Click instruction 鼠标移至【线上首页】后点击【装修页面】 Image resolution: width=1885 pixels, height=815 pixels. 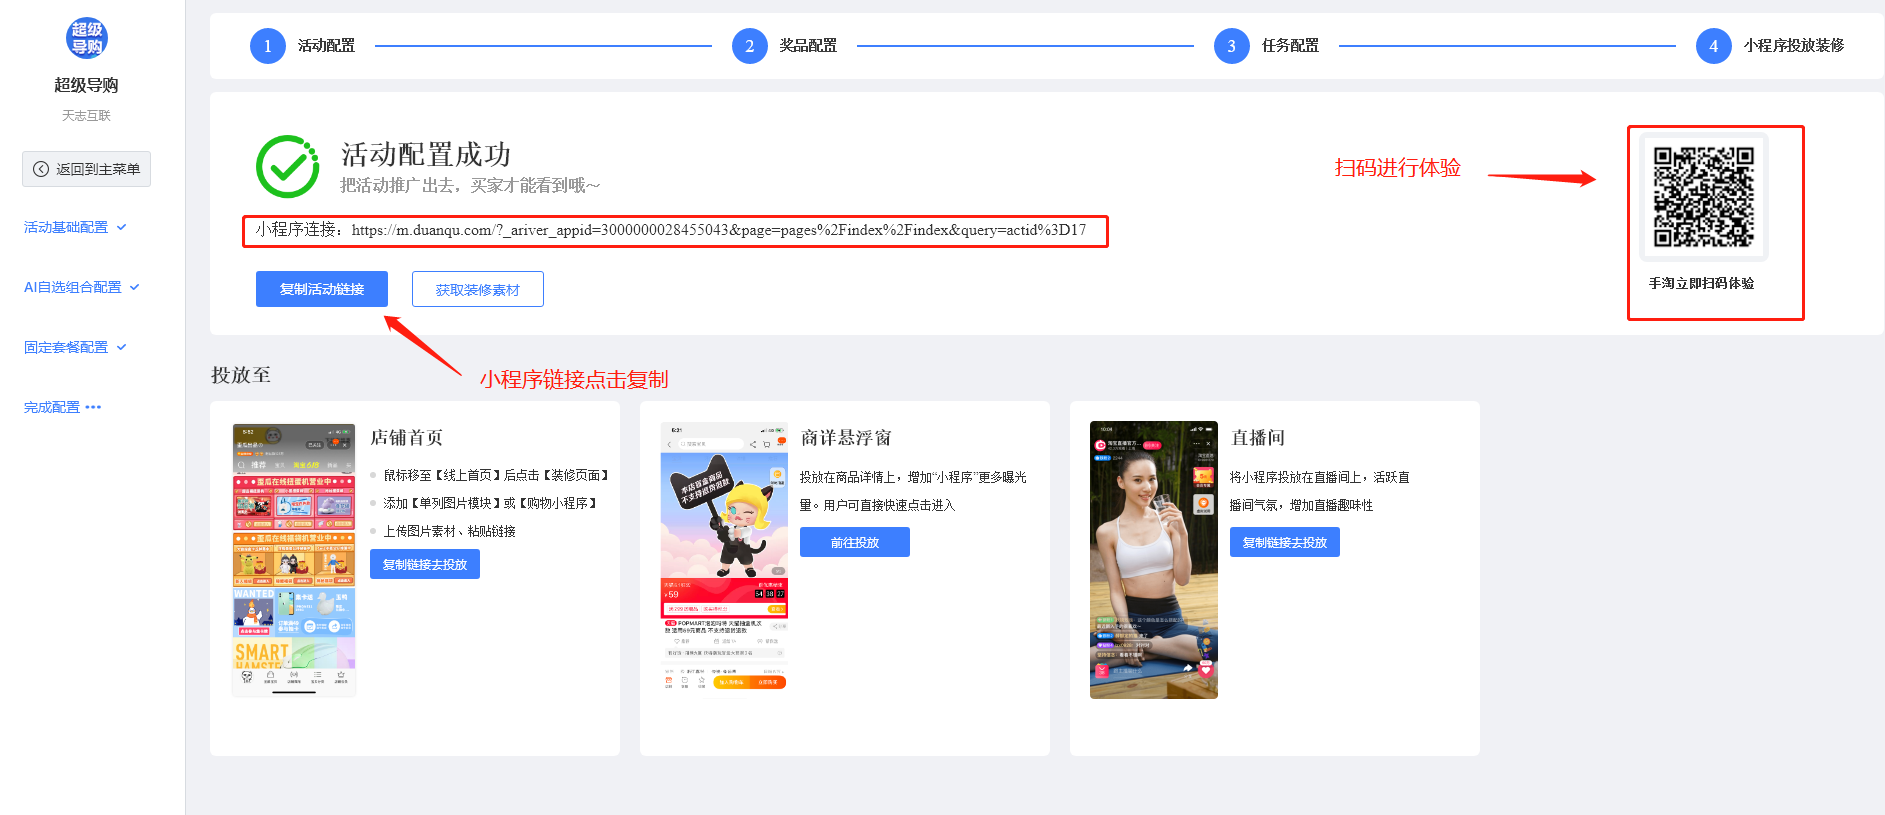pyautogui.click(x=497, y=475)
